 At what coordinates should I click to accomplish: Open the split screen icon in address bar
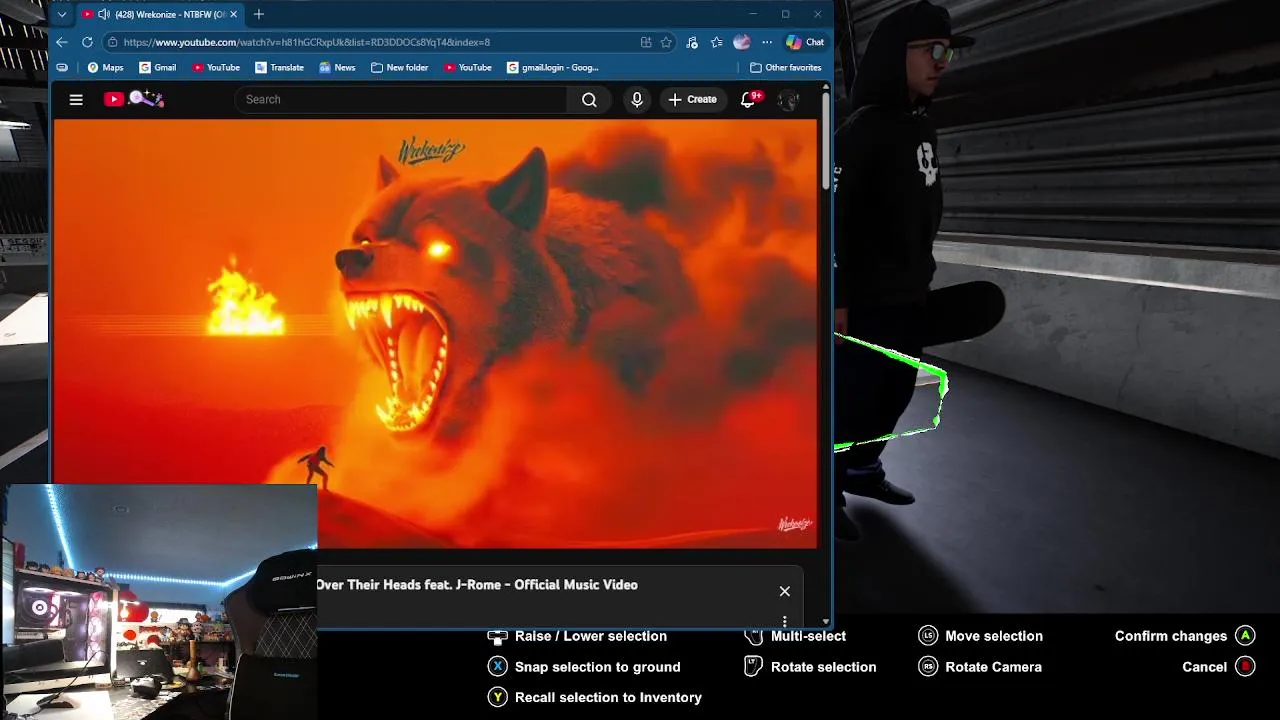point(646,42)
